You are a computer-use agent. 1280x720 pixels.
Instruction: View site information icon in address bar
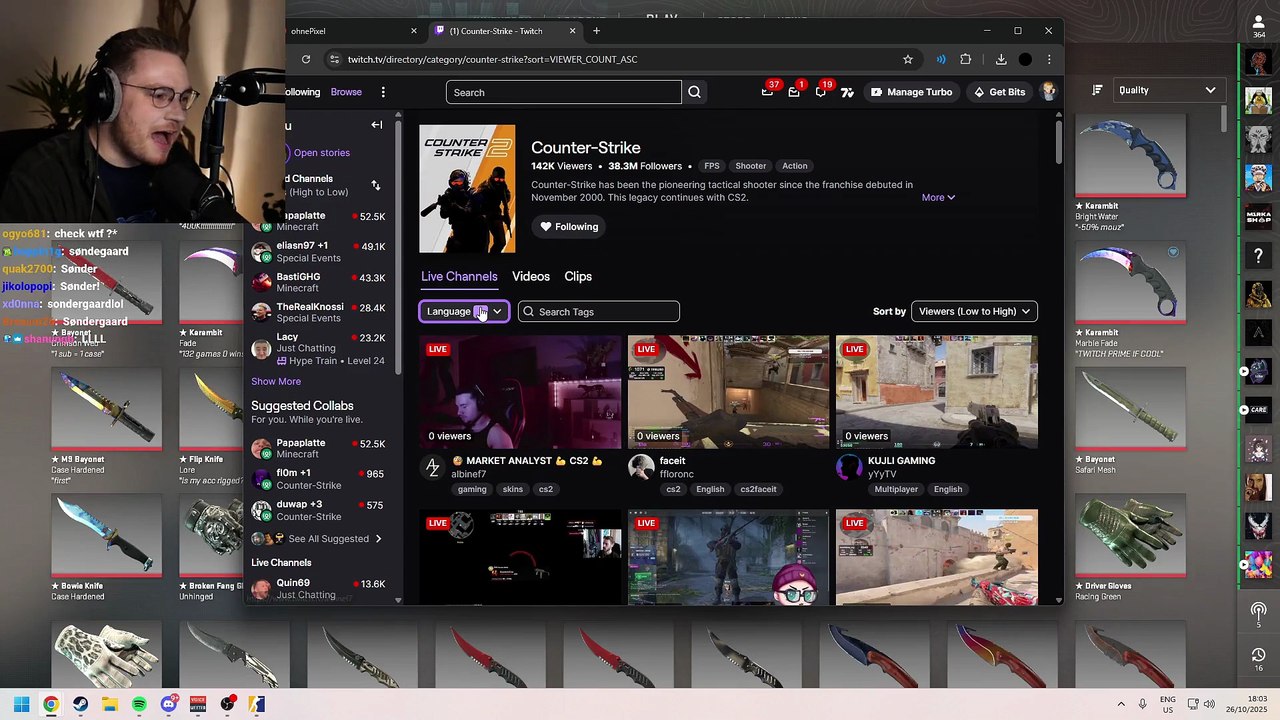[x=335, y=59]
